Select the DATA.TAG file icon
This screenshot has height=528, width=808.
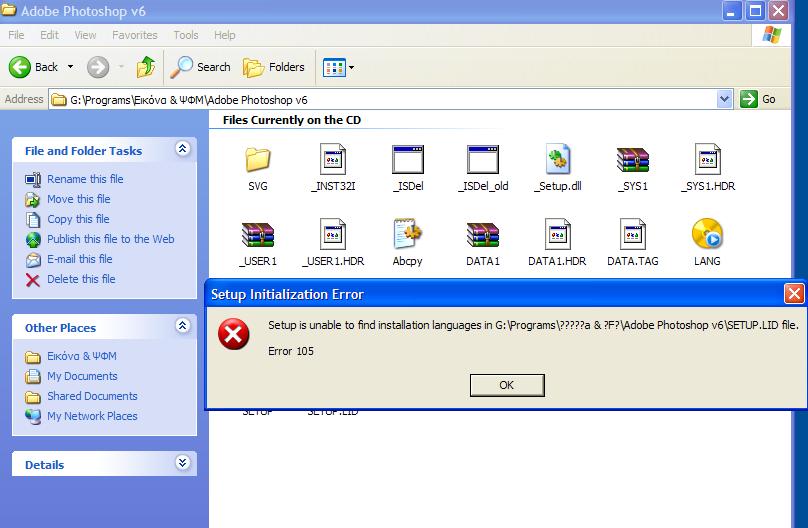click(633, 234)
